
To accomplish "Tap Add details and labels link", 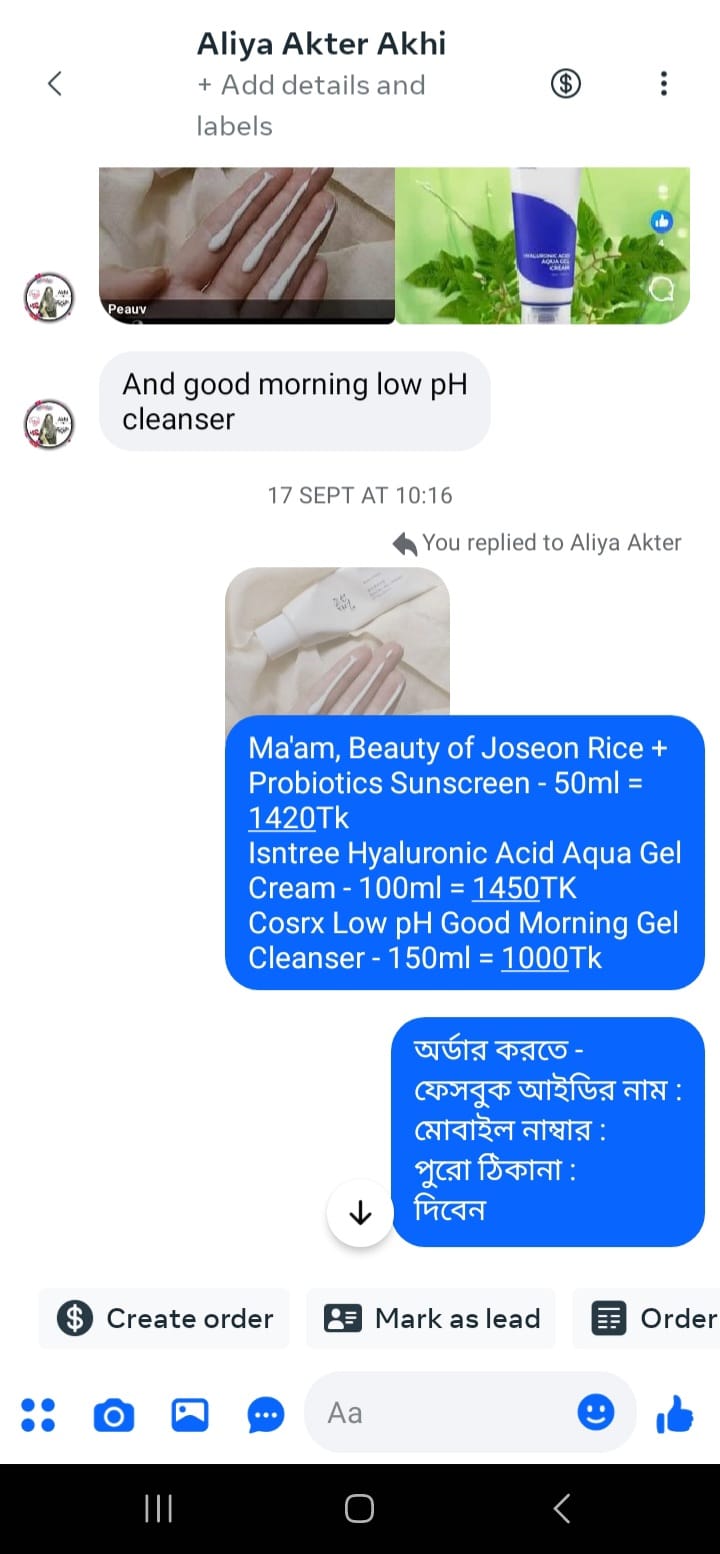I will pyautogui.click(x=311, y=105).
